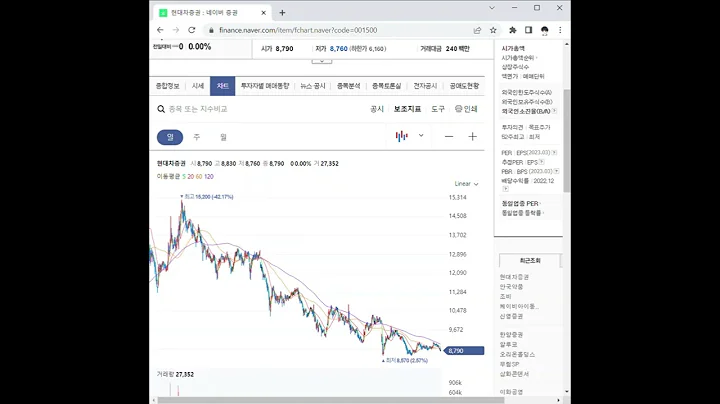Open the 공매도현황 tab
This screenshot has height=404, width=720.
coord(464,86)
